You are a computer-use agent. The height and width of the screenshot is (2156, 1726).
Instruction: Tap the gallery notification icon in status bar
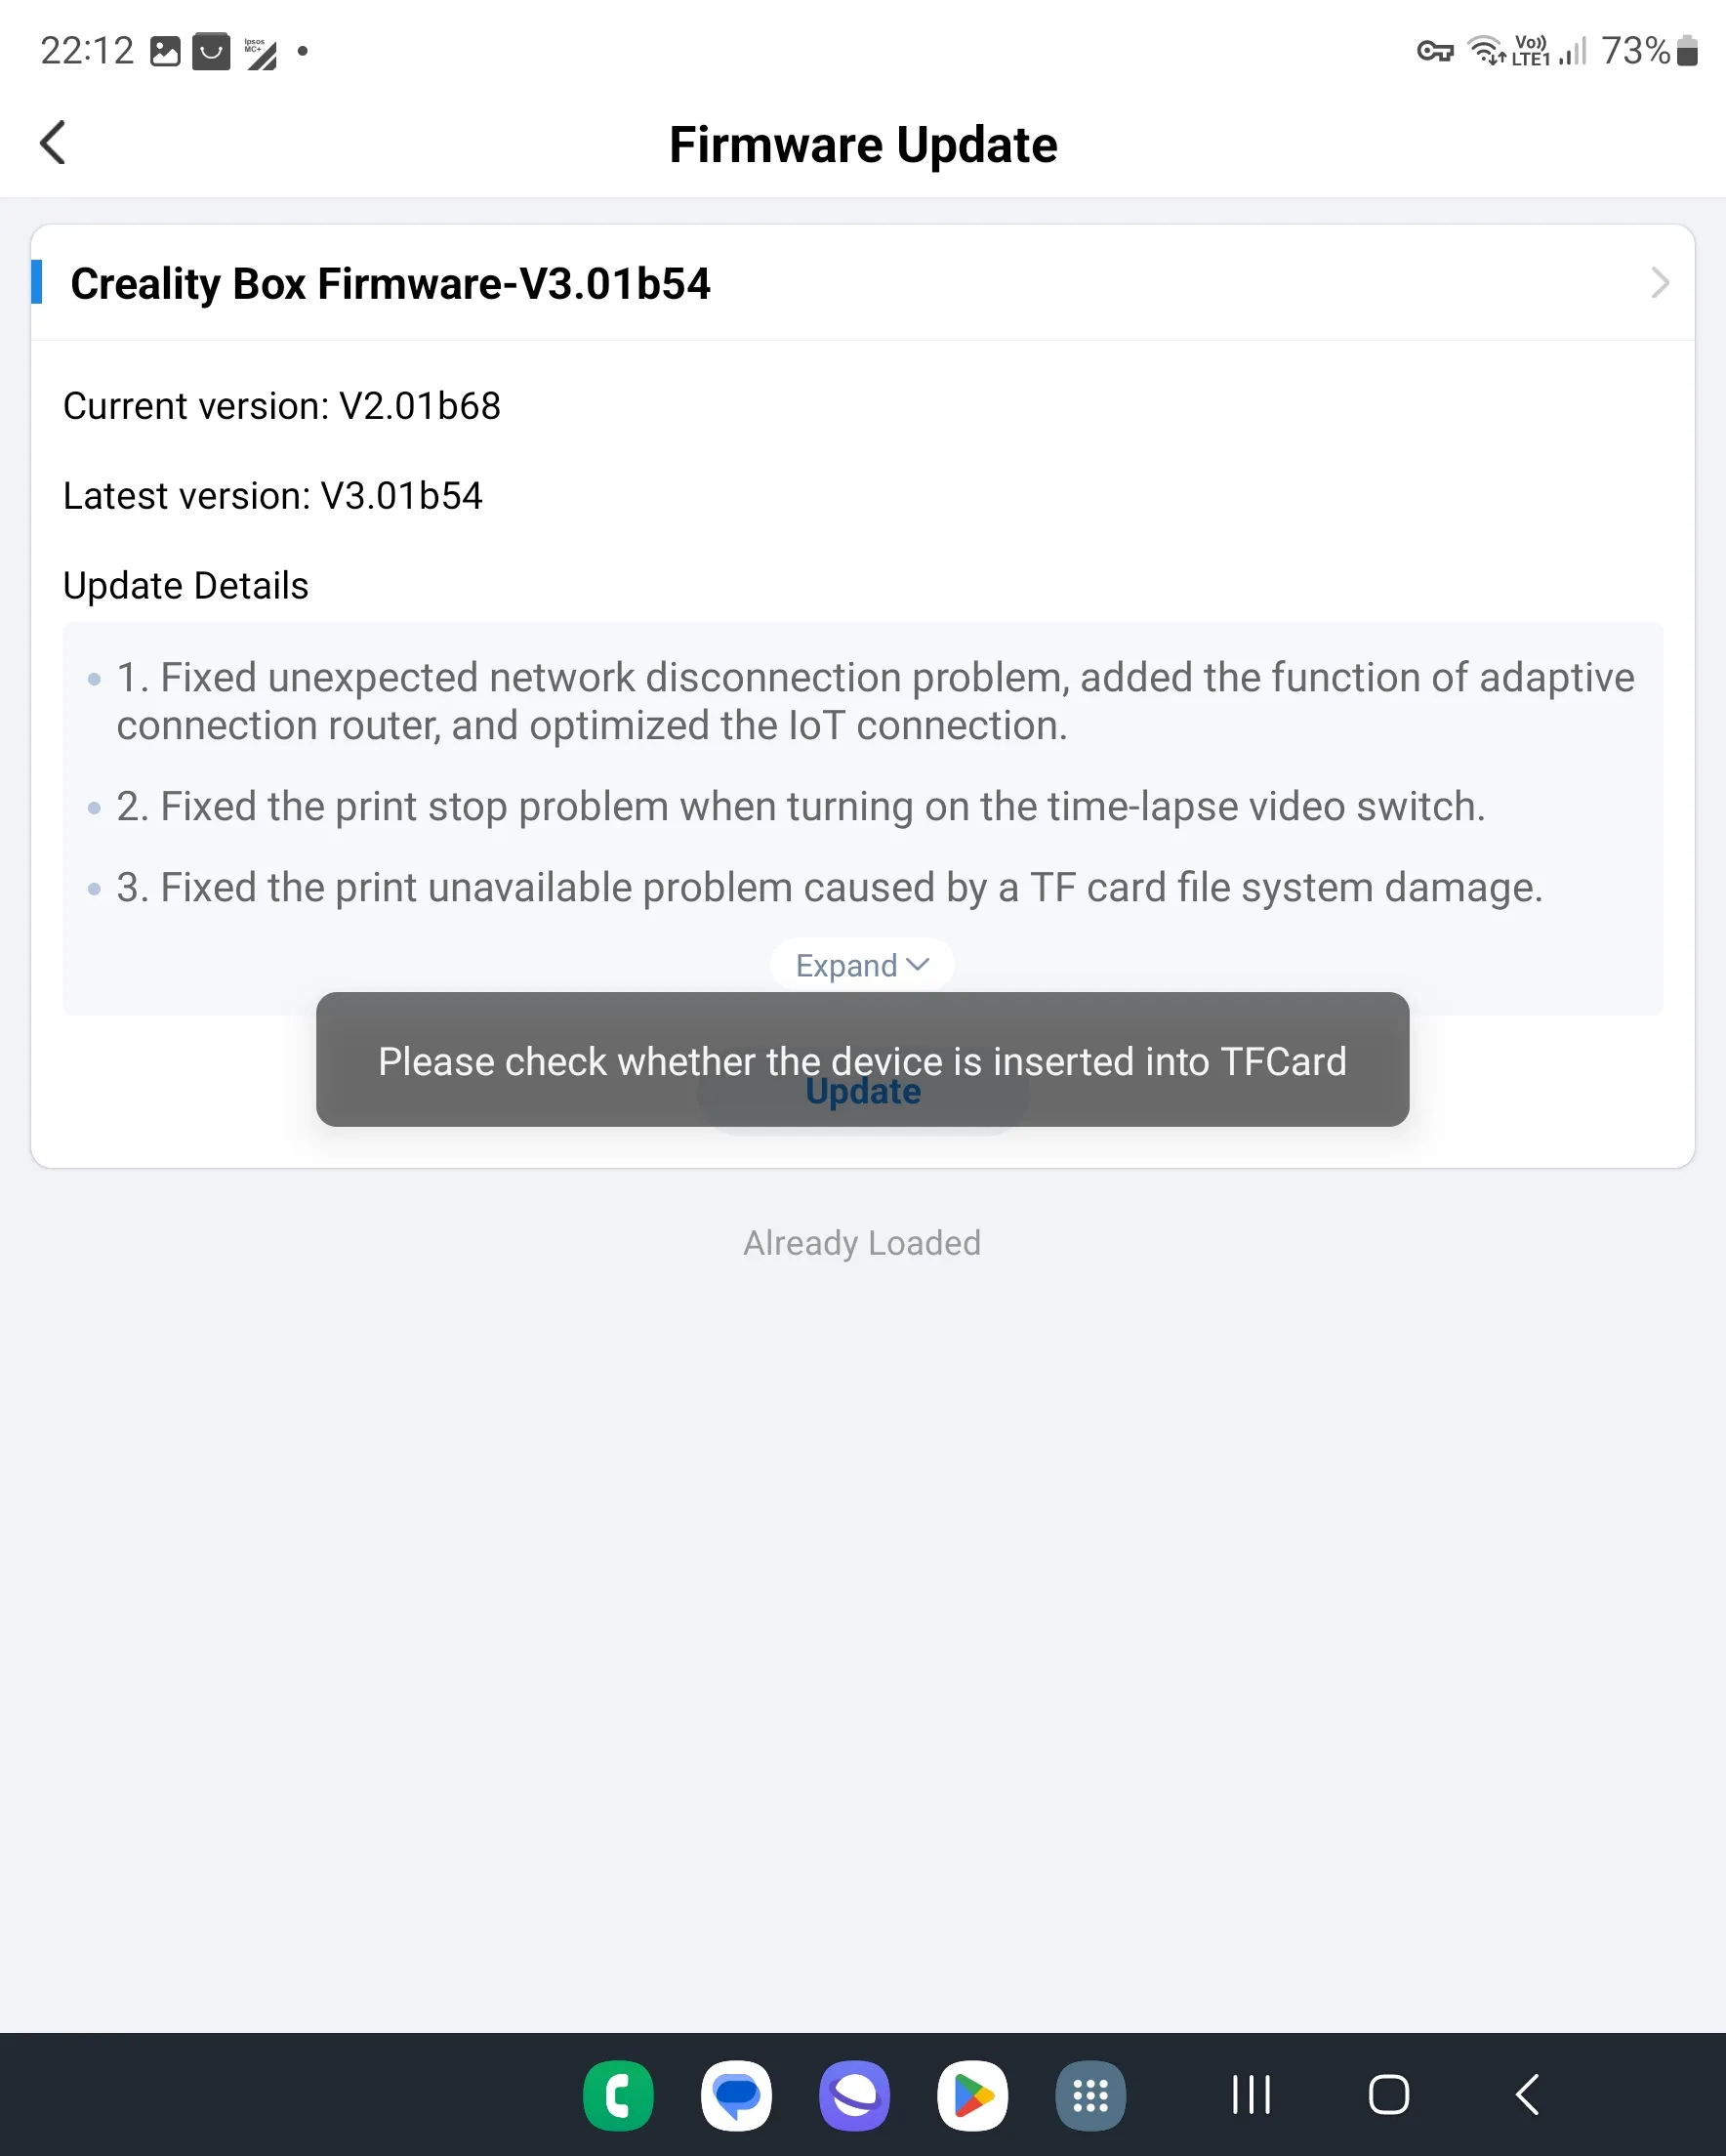(x=165, y=51)
